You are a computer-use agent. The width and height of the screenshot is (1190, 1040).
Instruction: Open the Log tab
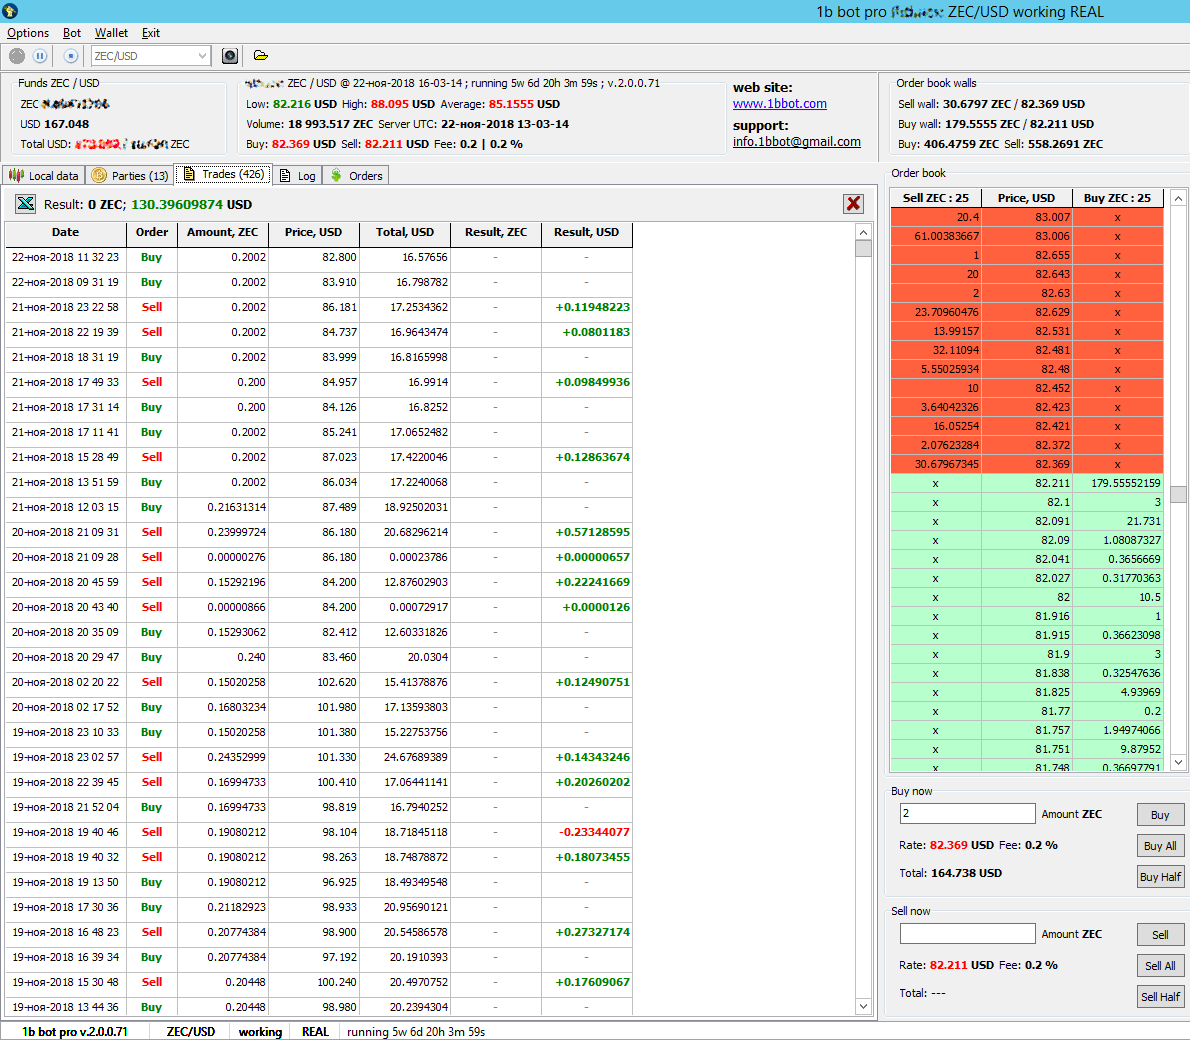click(298, 175)
